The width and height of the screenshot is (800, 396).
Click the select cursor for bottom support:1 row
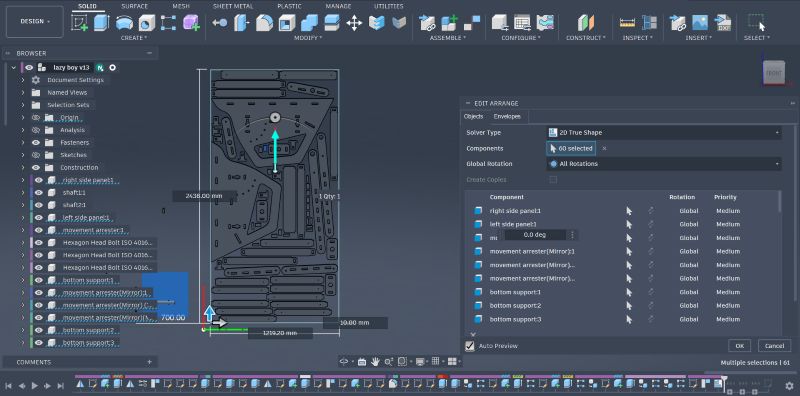[629, 292]
